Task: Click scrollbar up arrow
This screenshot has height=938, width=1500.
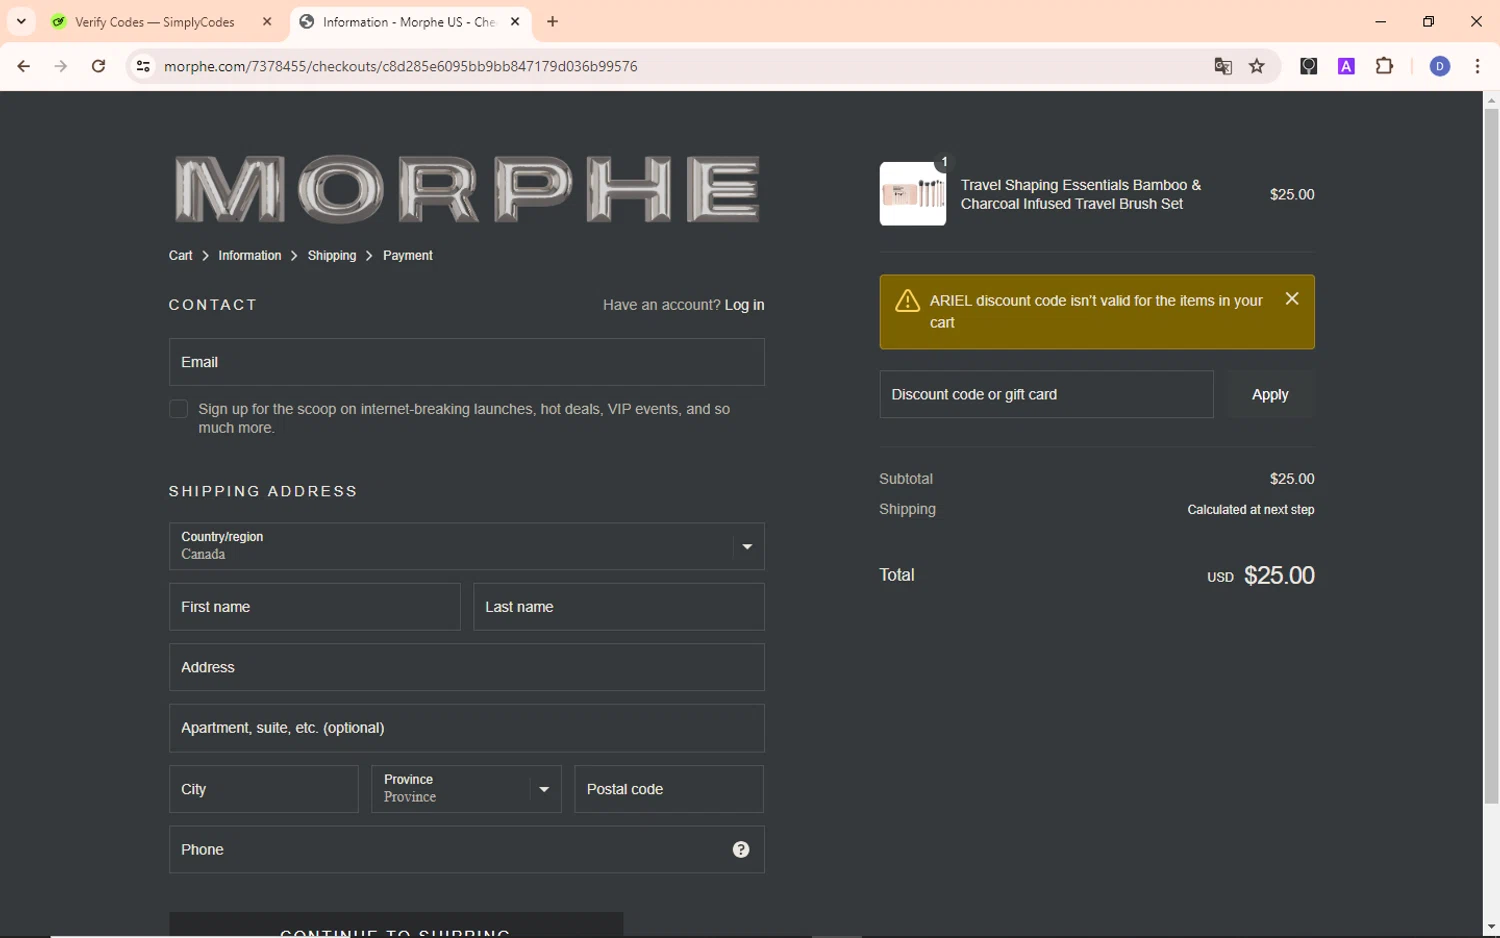Action: point(1491,100)
